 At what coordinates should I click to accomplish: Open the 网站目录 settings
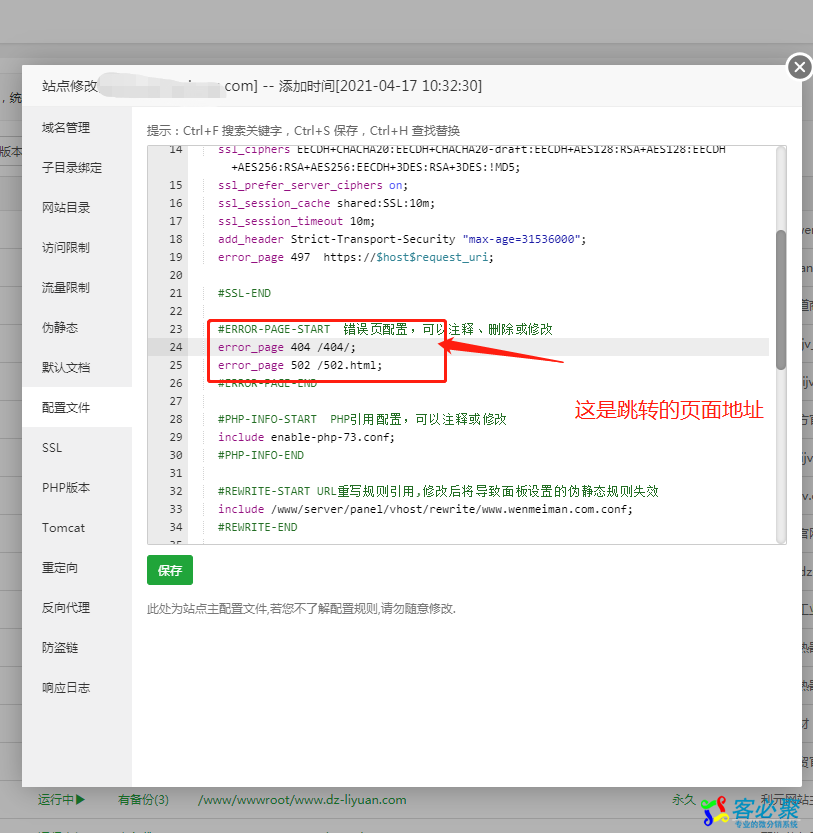tap(66, 208)
